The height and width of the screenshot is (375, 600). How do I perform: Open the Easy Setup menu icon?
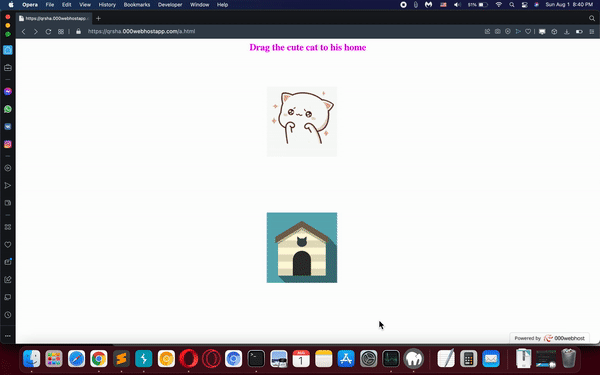pyautogui.click(x=592, y=31)
